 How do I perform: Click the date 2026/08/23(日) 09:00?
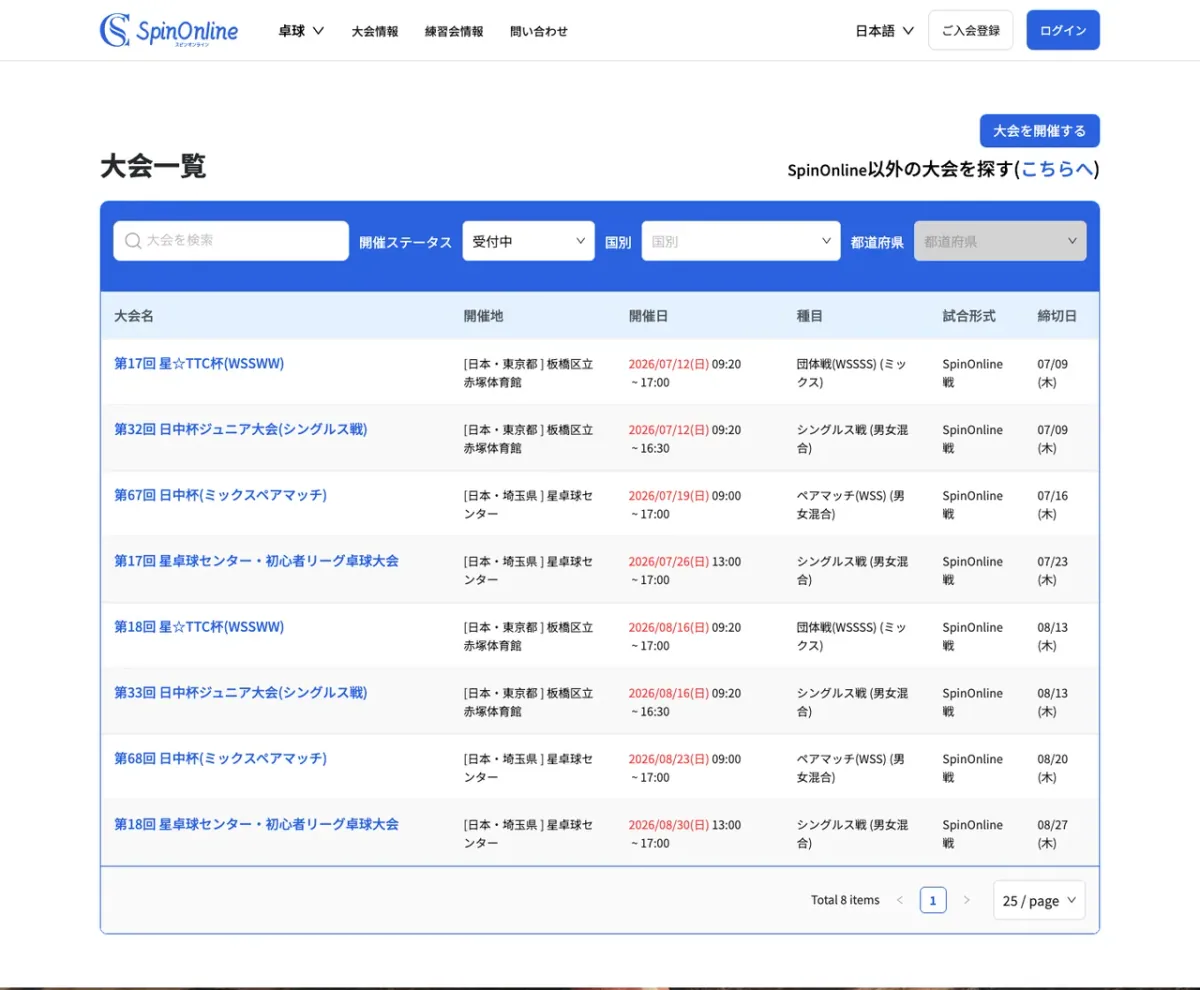[x=685, y=759]
